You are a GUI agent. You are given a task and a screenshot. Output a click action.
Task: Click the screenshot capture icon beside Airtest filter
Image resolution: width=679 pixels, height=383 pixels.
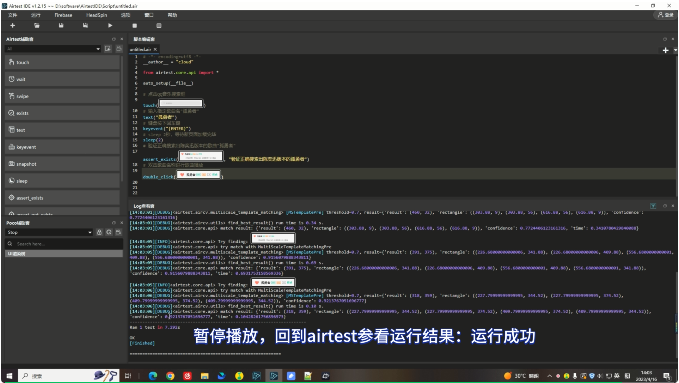[108, 49]
